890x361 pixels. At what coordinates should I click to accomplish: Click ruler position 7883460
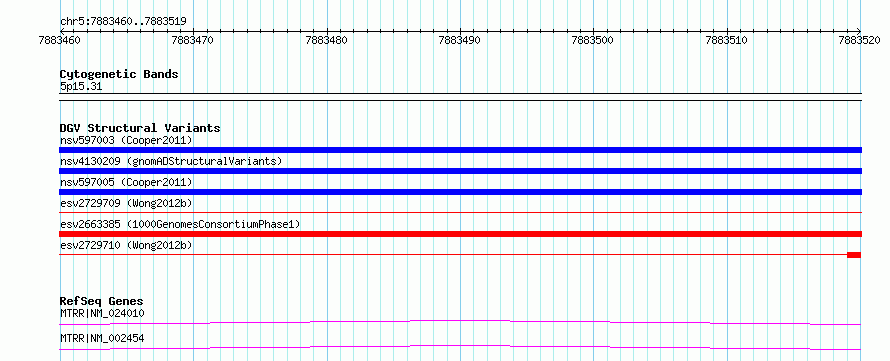60,40
